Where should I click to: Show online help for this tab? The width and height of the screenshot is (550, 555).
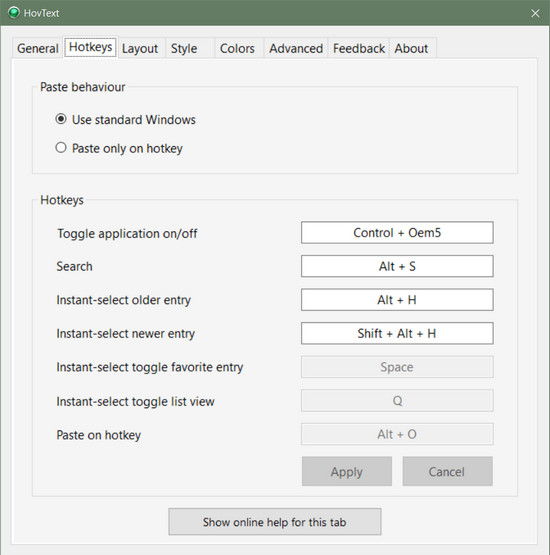(275, 522)
